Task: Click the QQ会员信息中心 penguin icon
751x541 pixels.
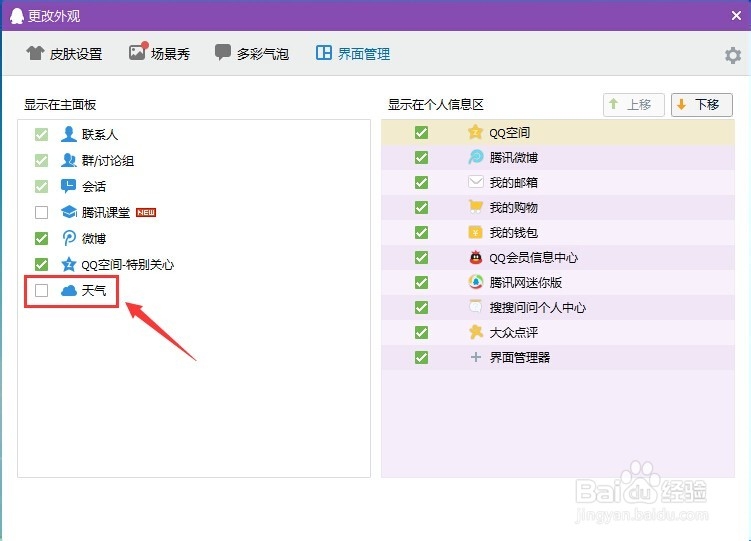Action: point(476,257)
